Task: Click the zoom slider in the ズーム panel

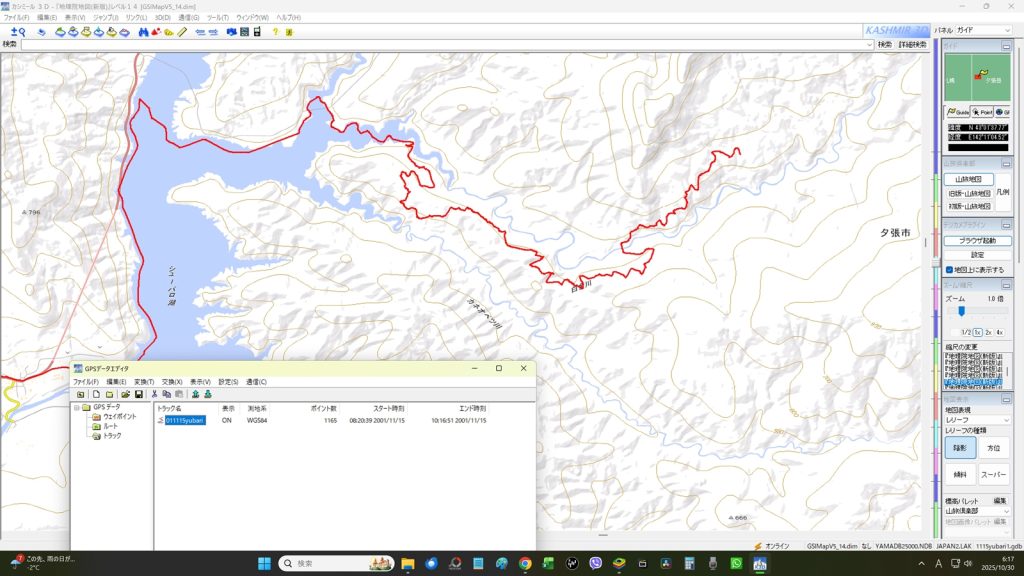Action: 962,311
